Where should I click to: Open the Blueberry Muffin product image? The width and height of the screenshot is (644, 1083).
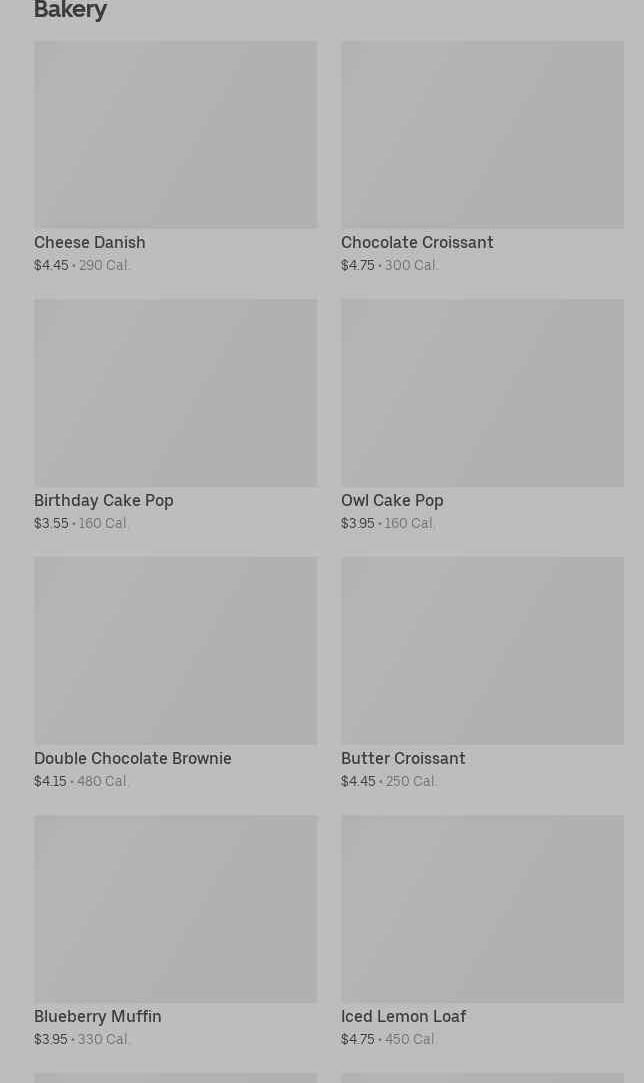[175, 908]
